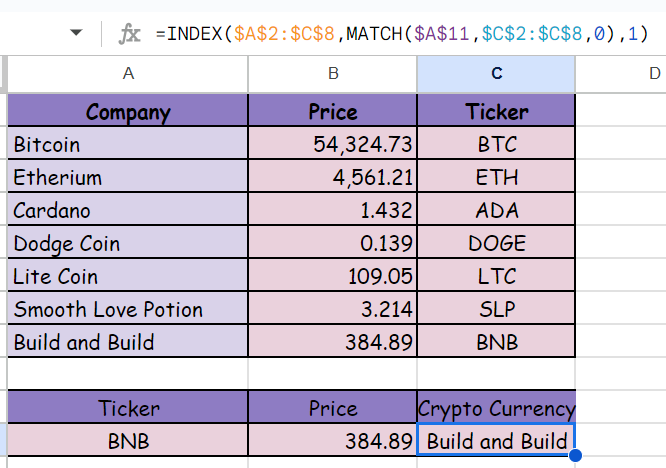Select the Smooth Love Potion cell
The image size is (666, 468).
click(128, 309)
